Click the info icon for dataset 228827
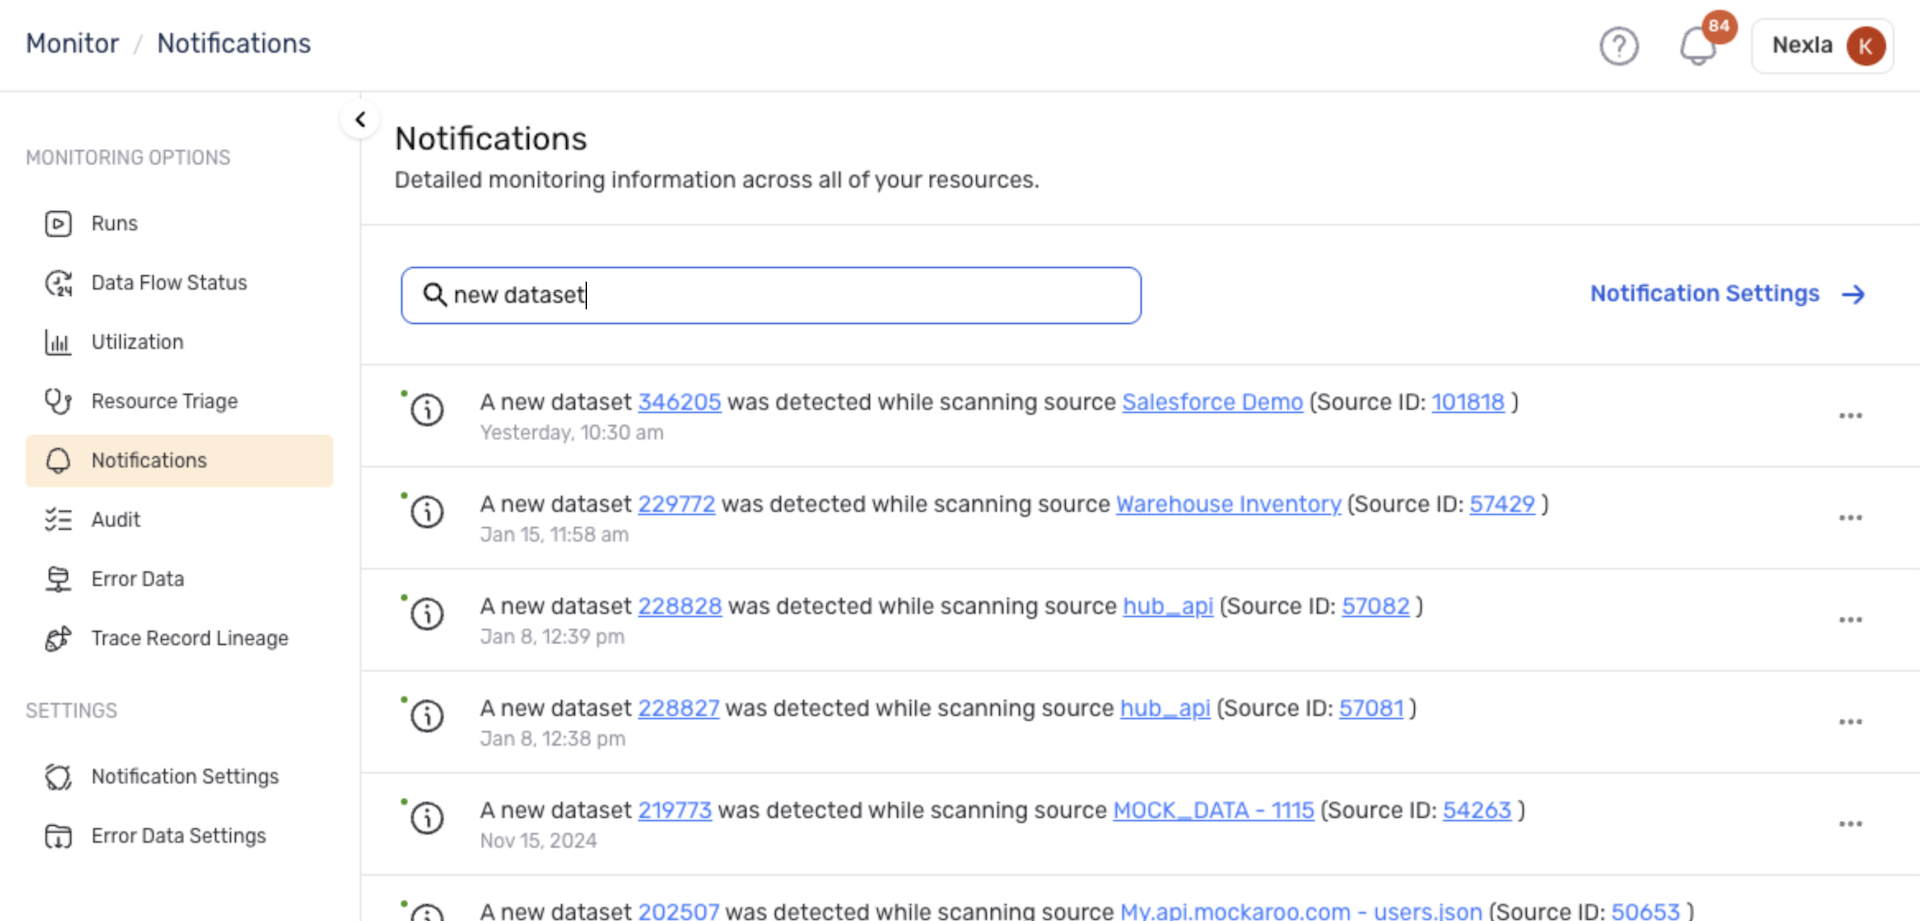This screenshot has height=921, width=1920. (x=427, y=715)
